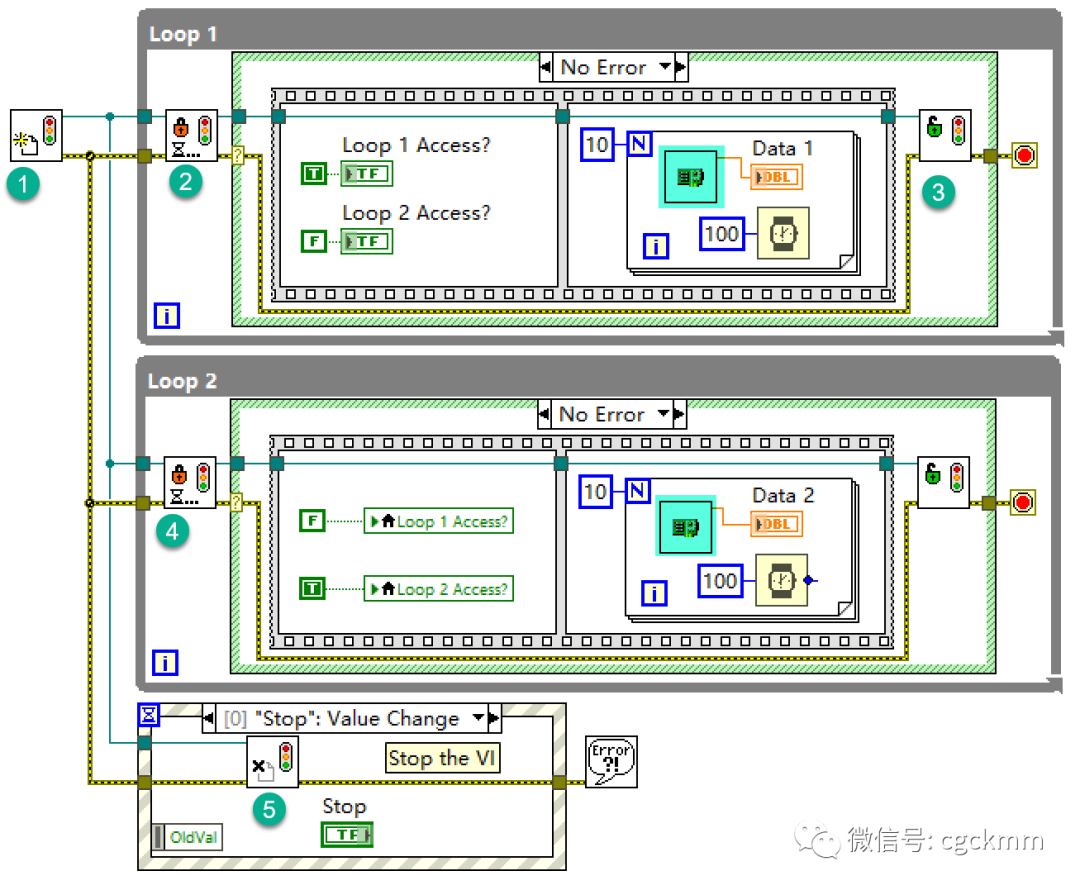Screen dimensions: 1080x890
Task: Click the Wait clock icon in Loop 1
Action: click(x=783, y=233)
